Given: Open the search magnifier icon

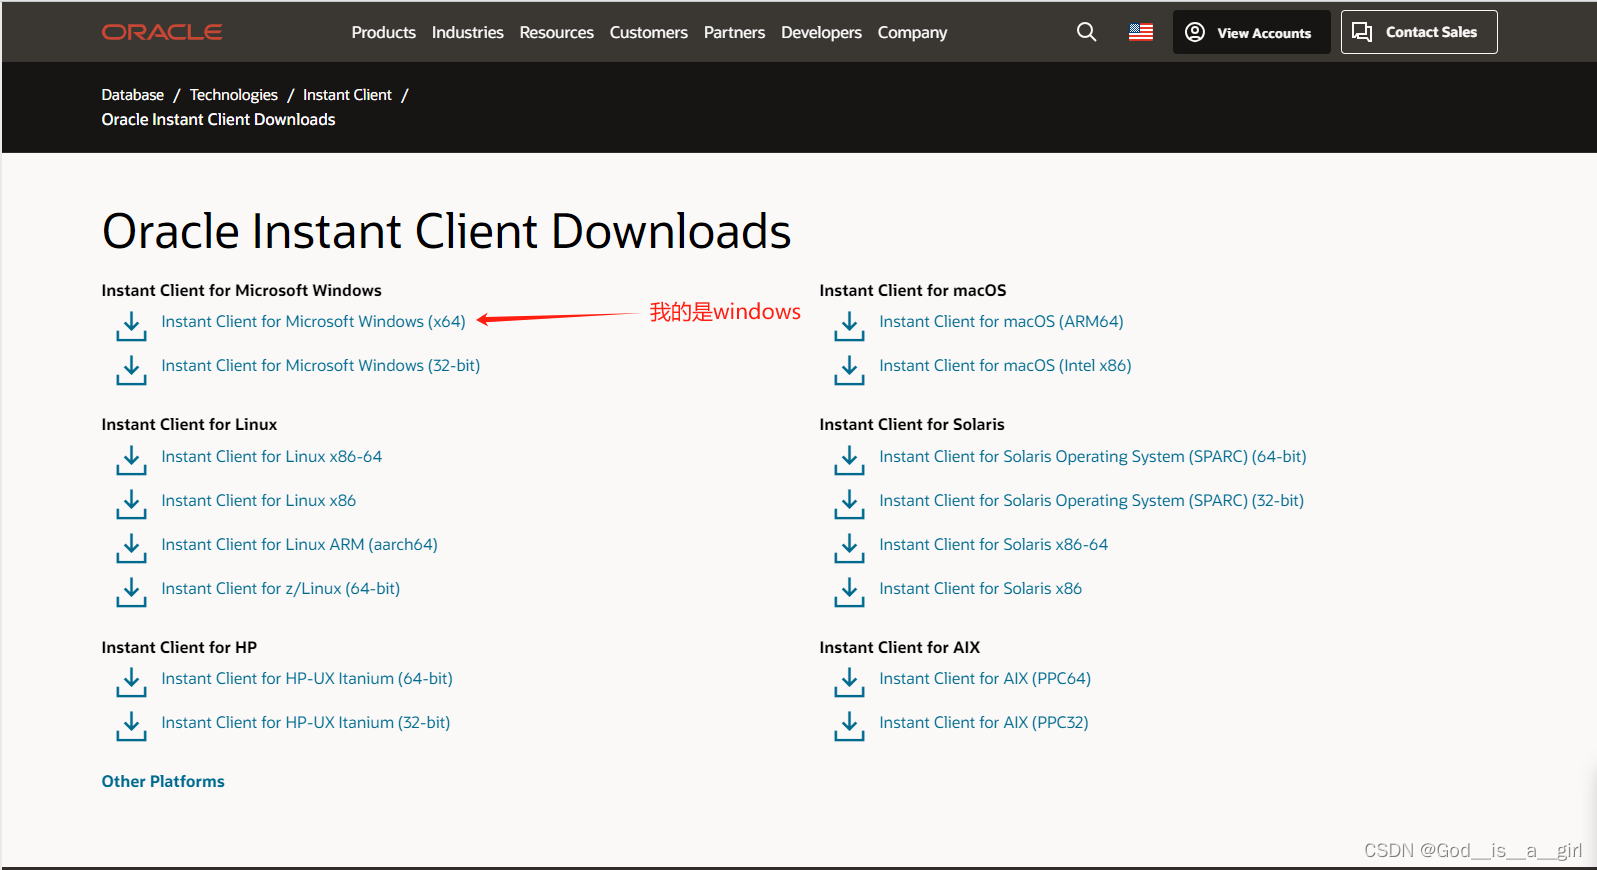Looking at the screenshot, I should click(x=1086, y=32).
